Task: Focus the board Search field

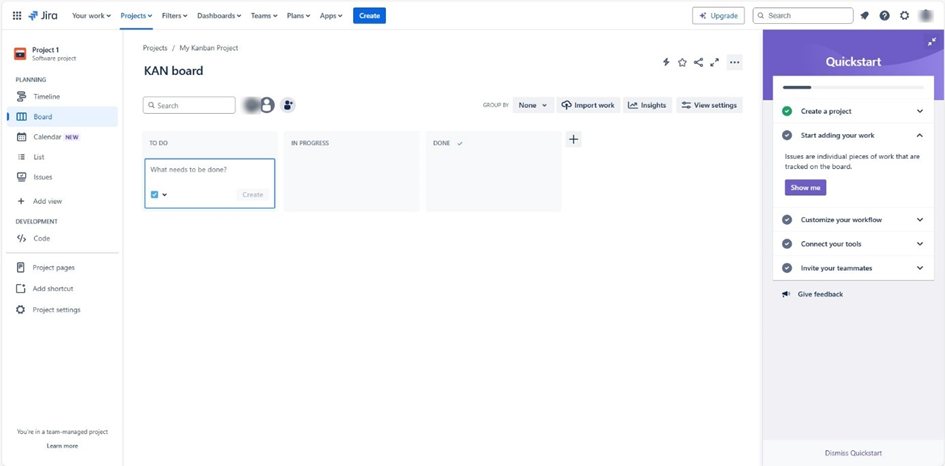Action: 189,105
